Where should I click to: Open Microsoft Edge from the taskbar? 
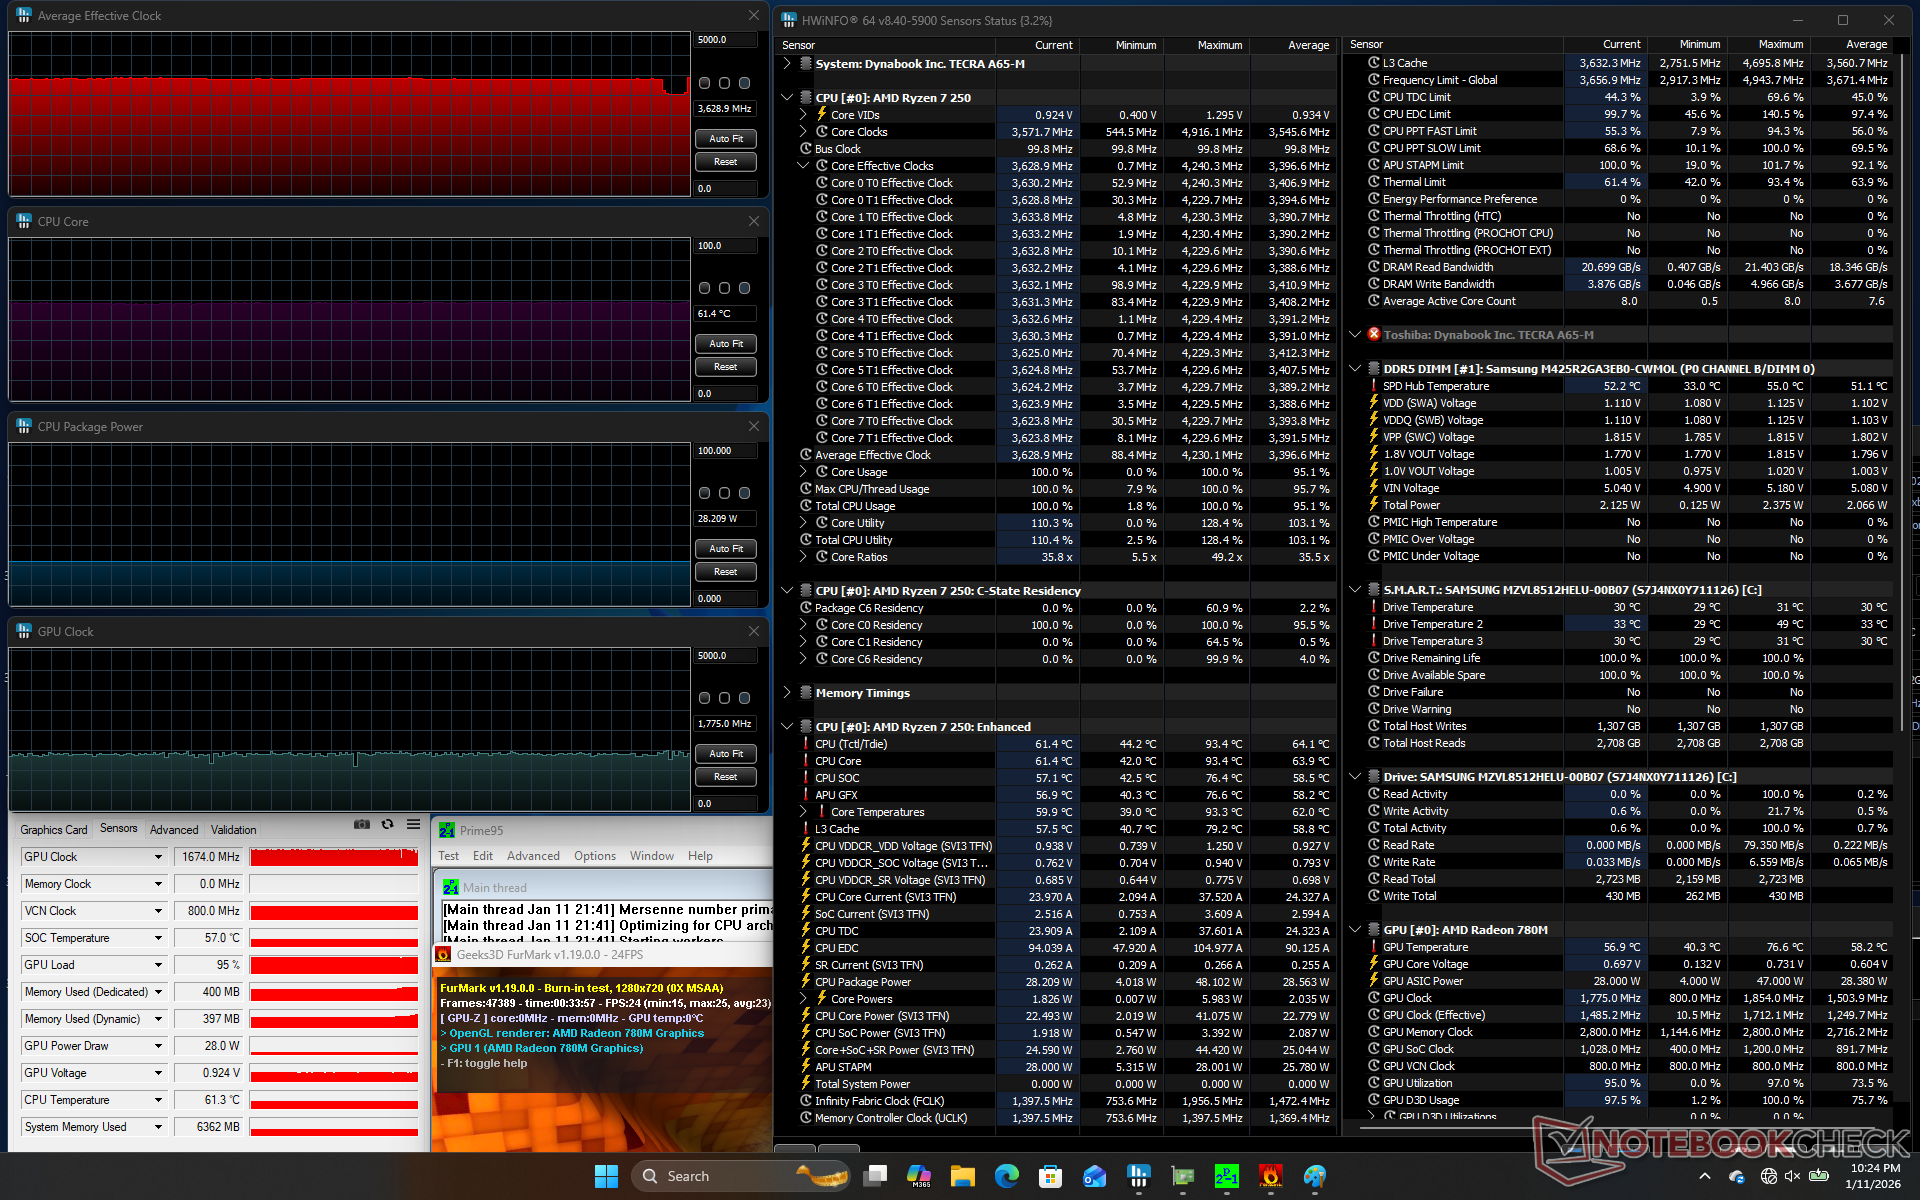[x=1006, y=1176]
